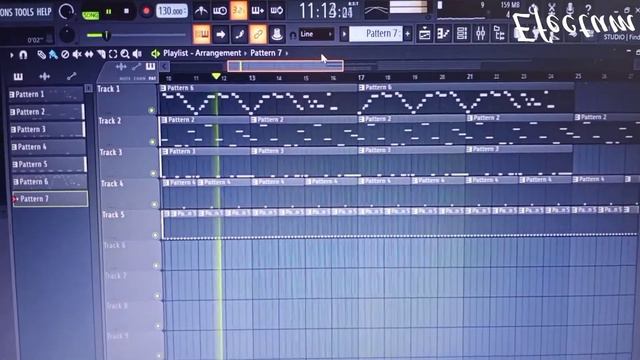Stop playback with the stop button
640x360 pixels.
coord(126,11)
